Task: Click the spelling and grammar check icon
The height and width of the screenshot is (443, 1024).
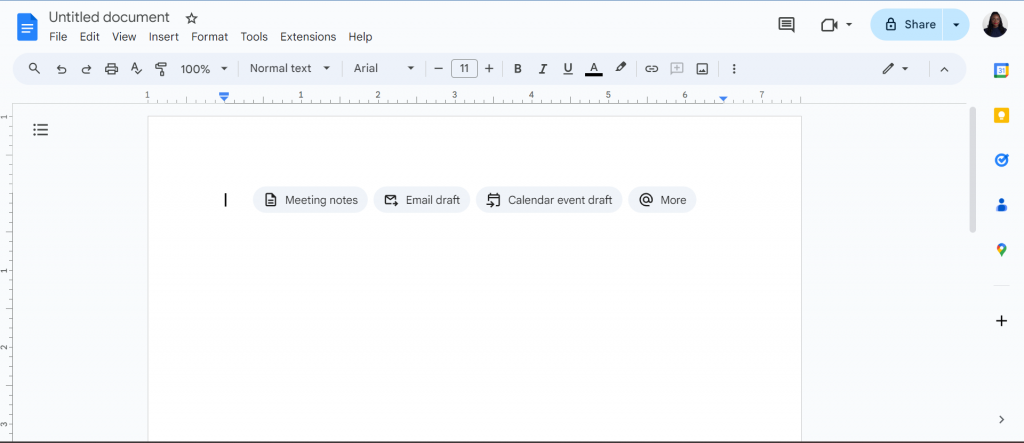Action: point(136,69)
